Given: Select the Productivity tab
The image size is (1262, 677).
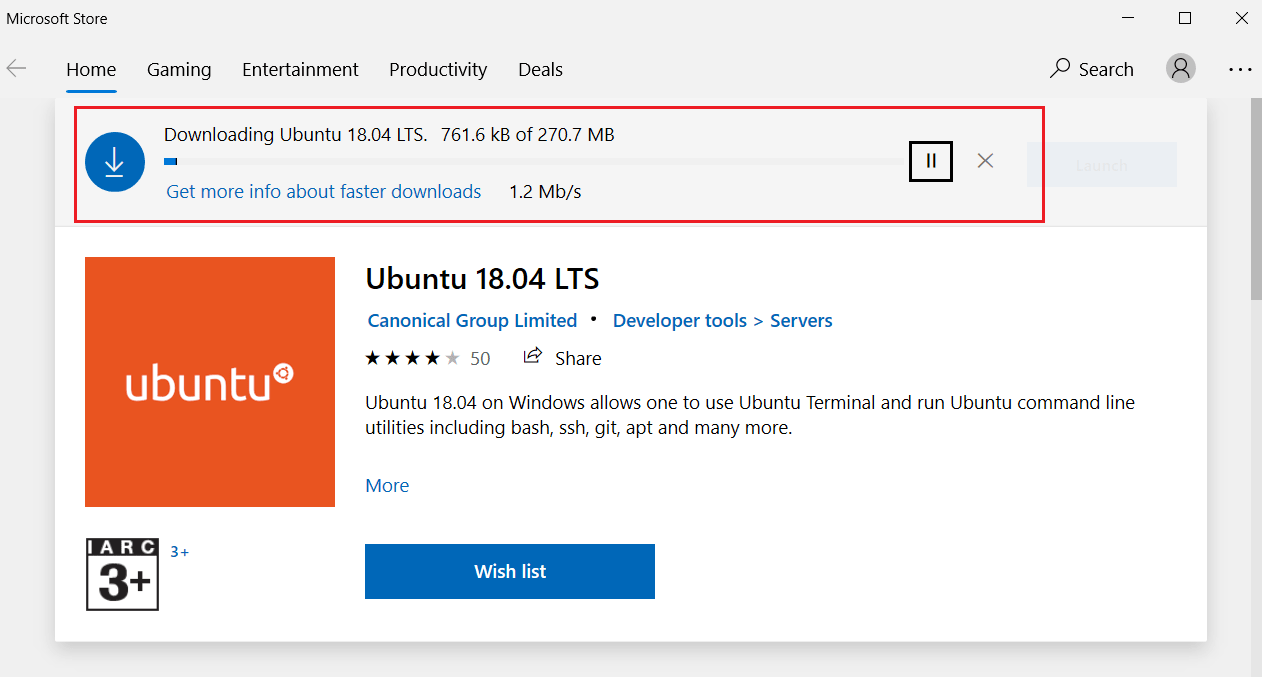Looking at the screenshot, I should coord(438,70).
